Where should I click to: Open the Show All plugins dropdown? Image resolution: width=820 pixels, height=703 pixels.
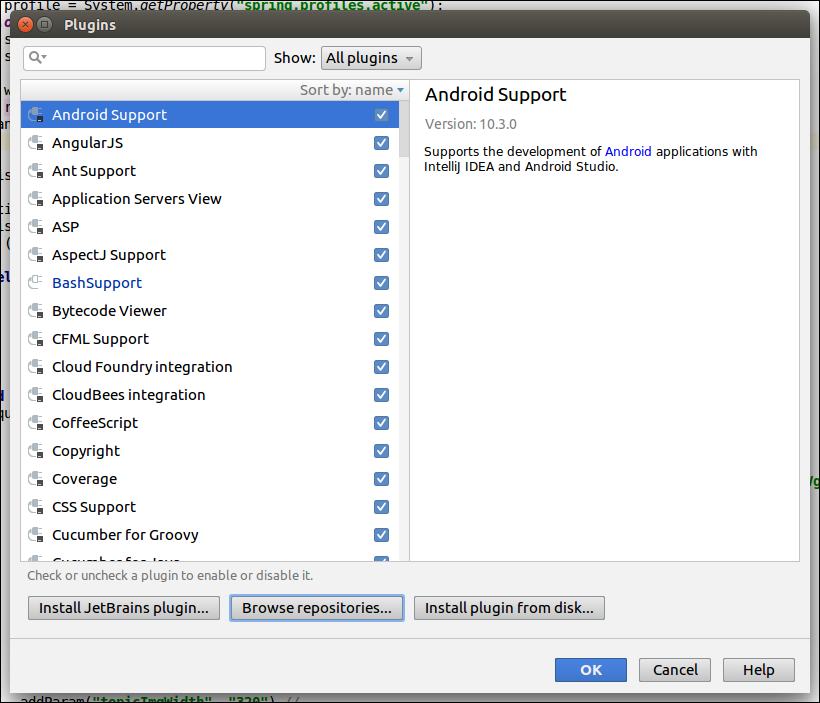click(371, 58)
